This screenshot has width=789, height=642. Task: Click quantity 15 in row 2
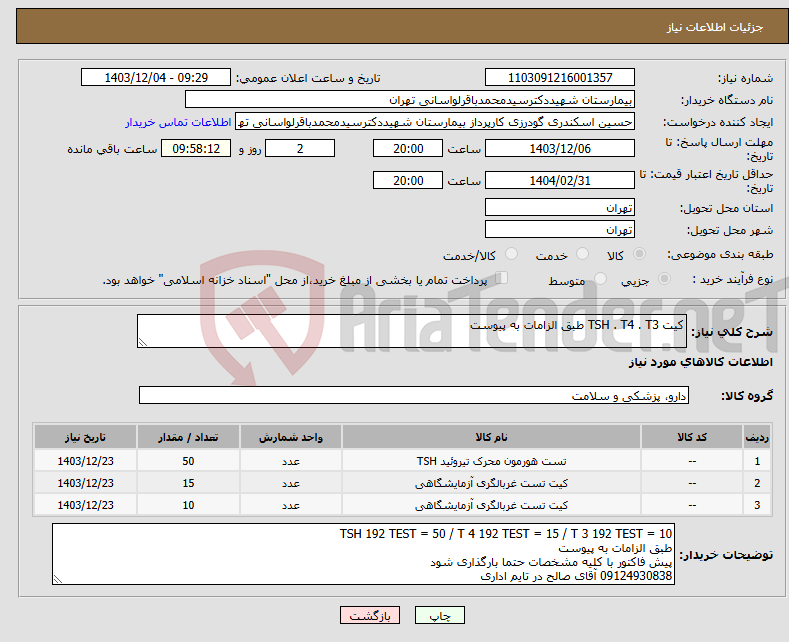(188, 483)
